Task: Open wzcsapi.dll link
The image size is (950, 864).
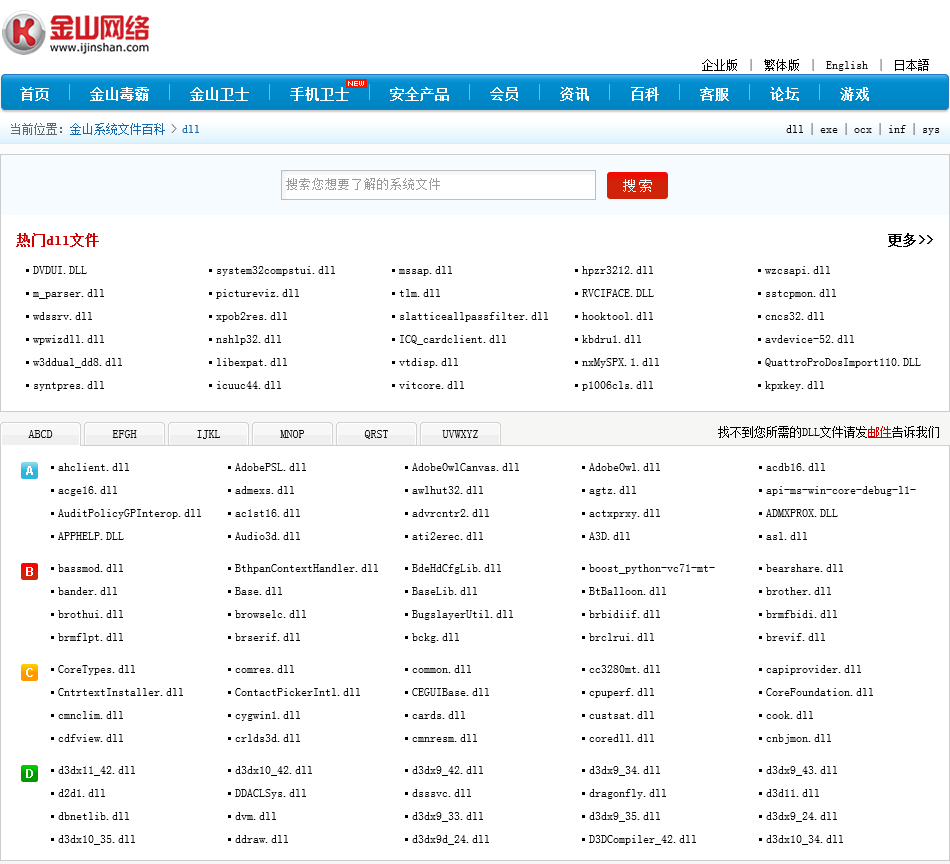Action: coord(797,270)
